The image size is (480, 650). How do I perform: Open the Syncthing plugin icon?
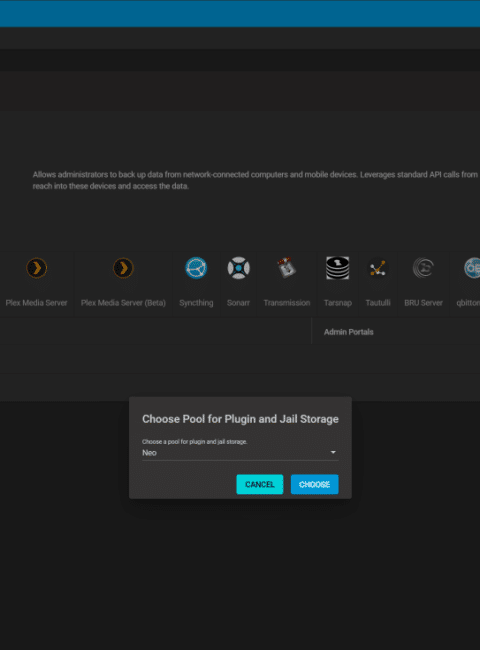tap(196, 268)
